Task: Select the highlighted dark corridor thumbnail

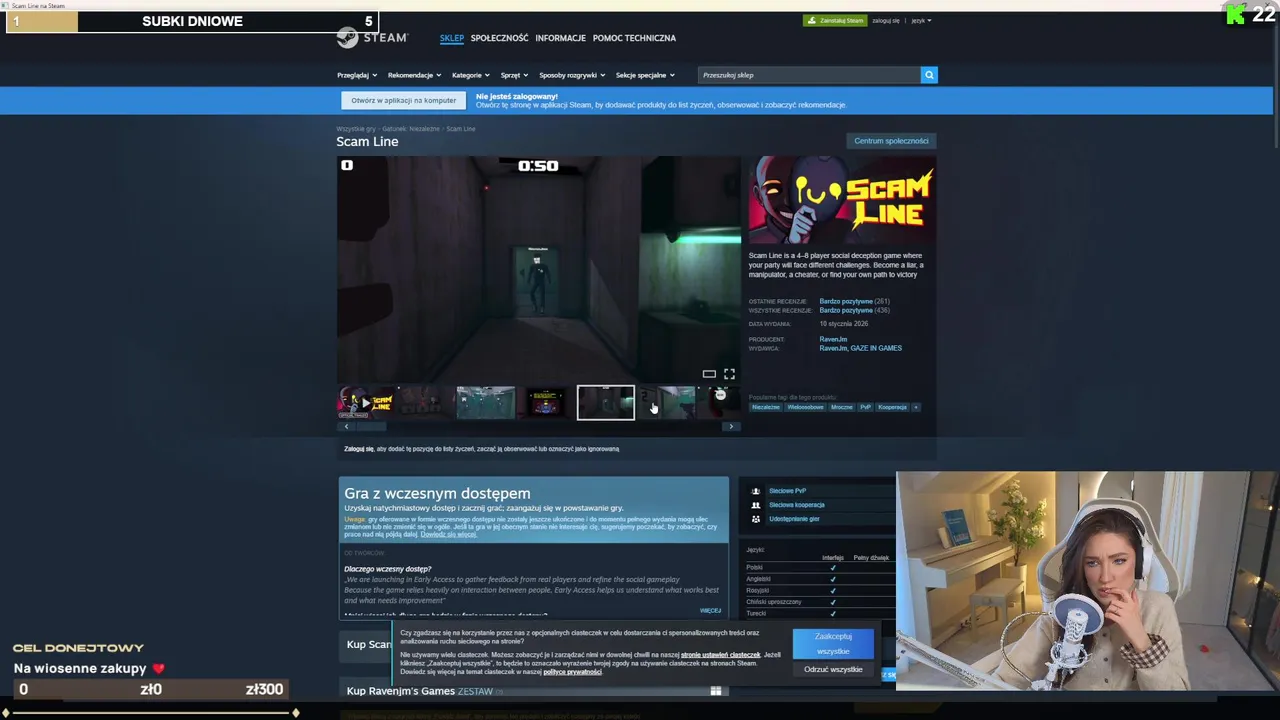Action: click(x=605, y=403)
